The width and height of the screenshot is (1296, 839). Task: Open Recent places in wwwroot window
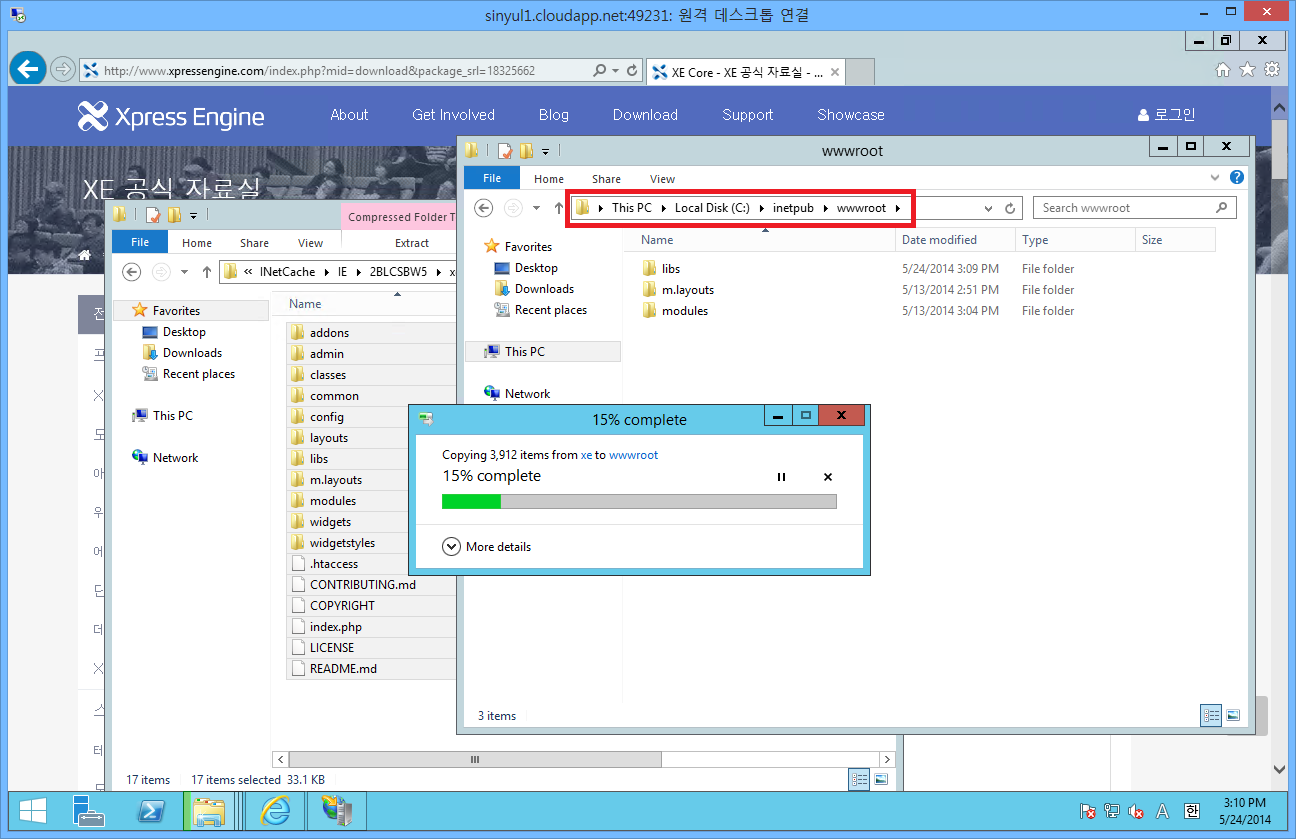550,310
